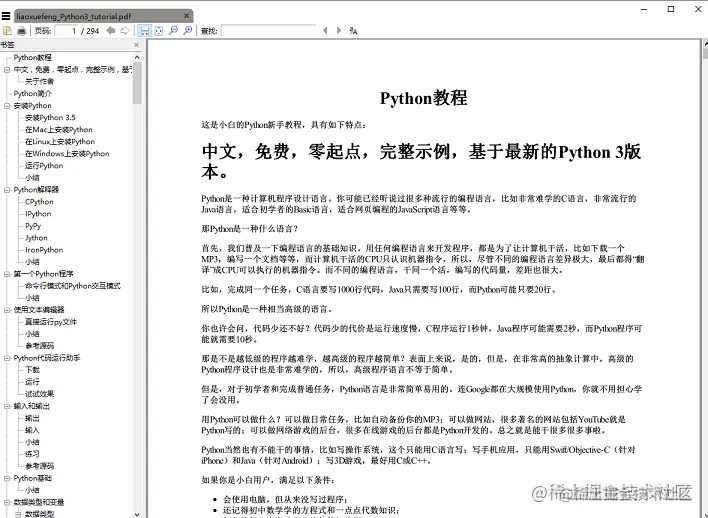The image size is (708, 518).
Task: Open the 直接运行py文件 bookmark
Action: tap(51, 322)
